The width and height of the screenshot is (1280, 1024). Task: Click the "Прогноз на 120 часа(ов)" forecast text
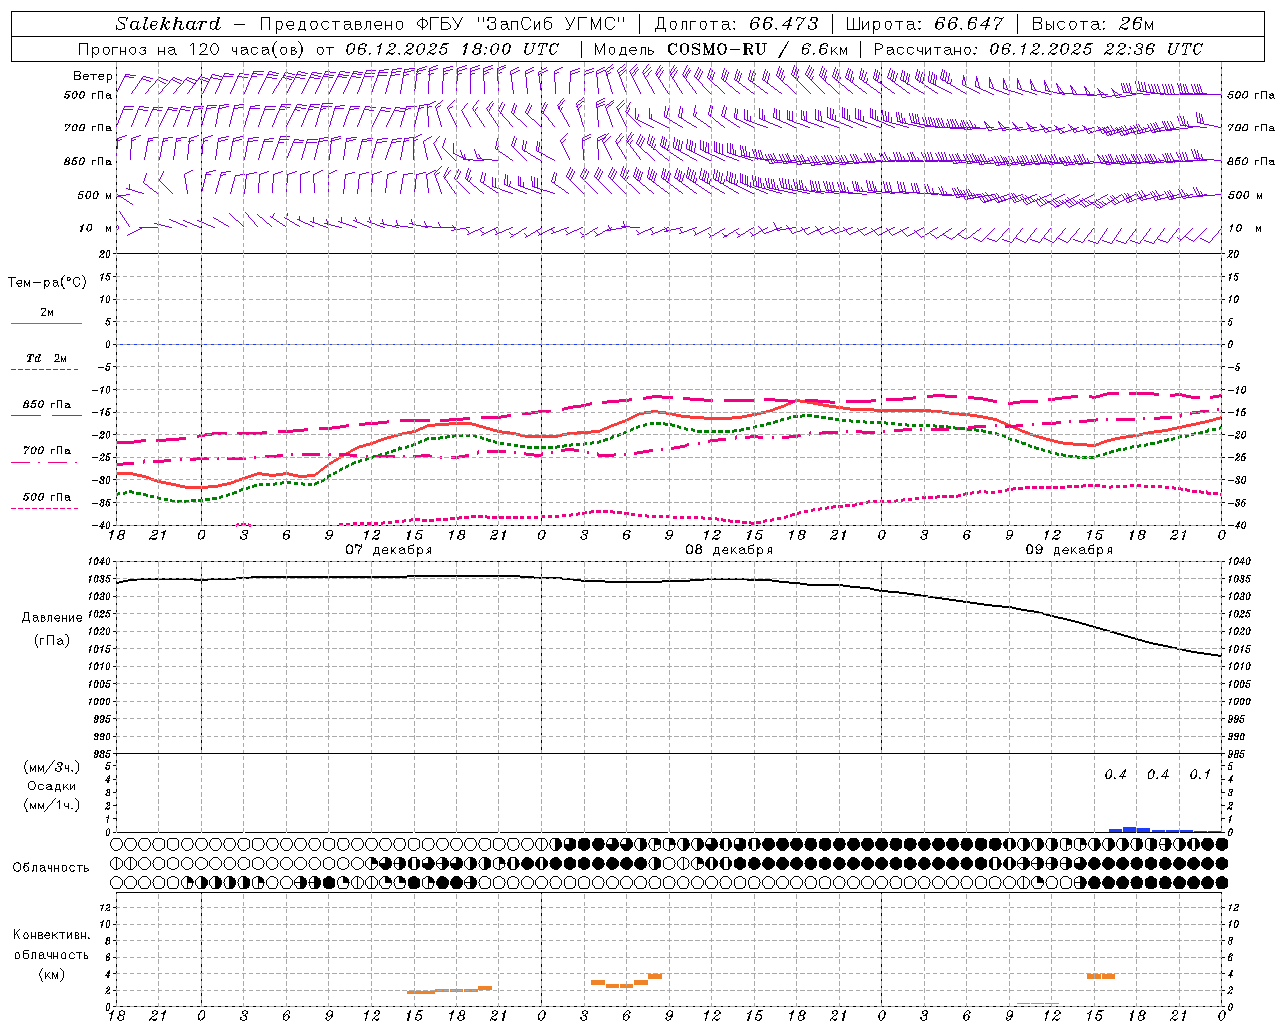[193, 49]
